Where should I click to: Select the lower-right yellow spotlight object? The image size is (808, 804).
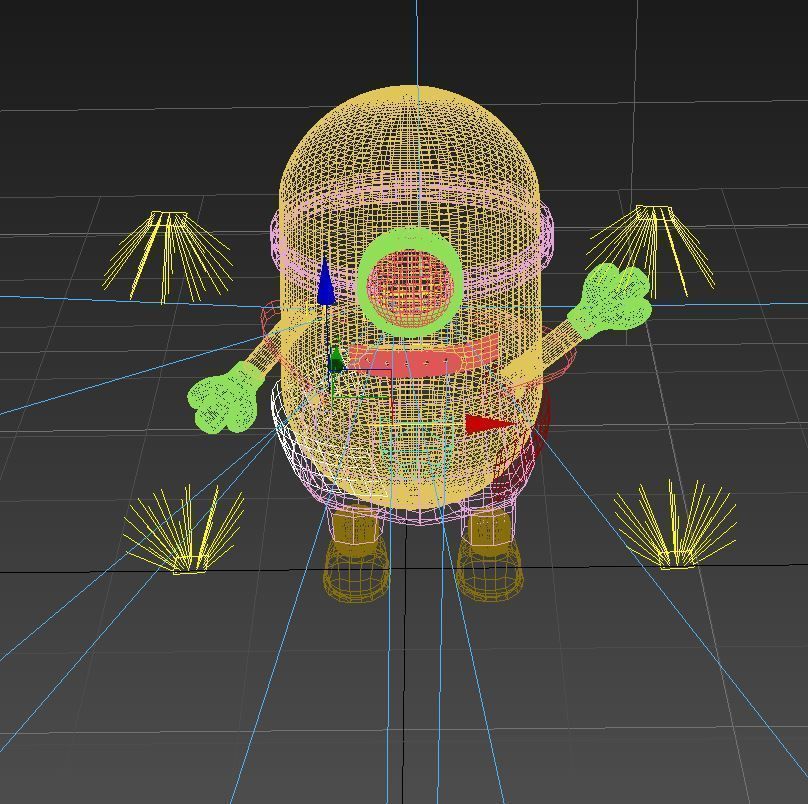click(x=675, y=525)
